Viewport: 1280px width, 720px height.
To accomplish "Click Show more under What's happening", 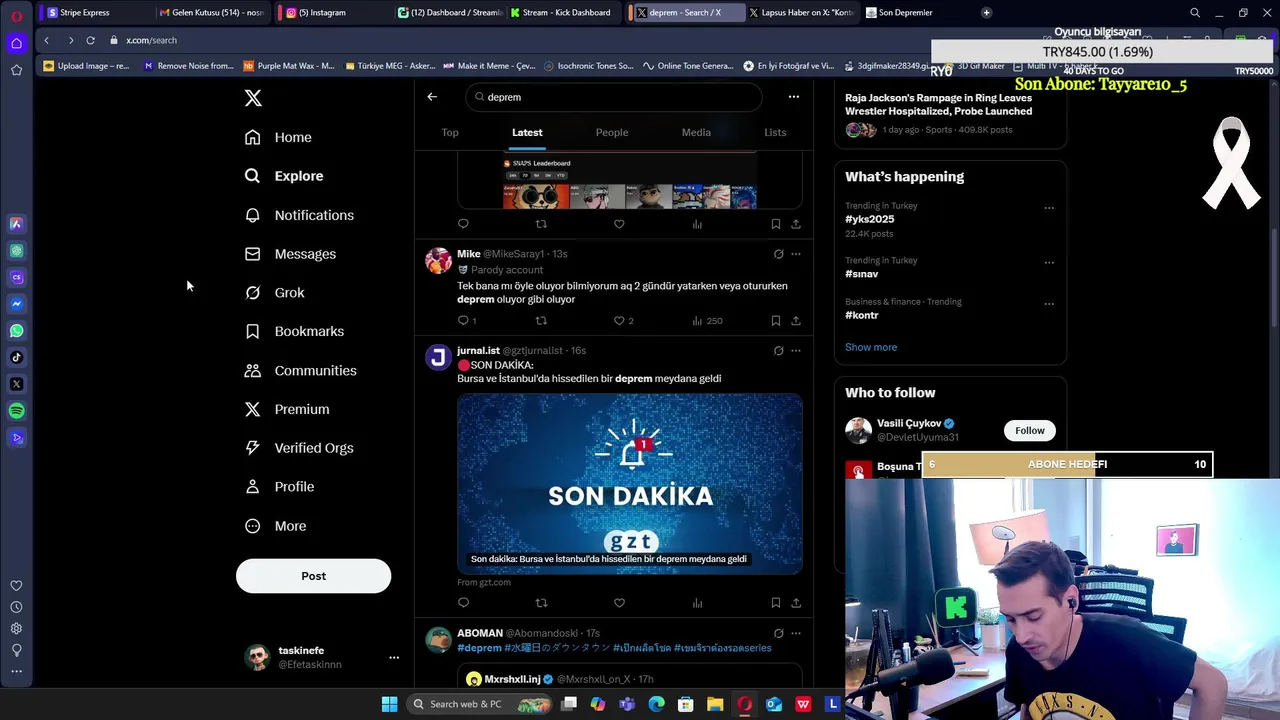I will 871,347.
